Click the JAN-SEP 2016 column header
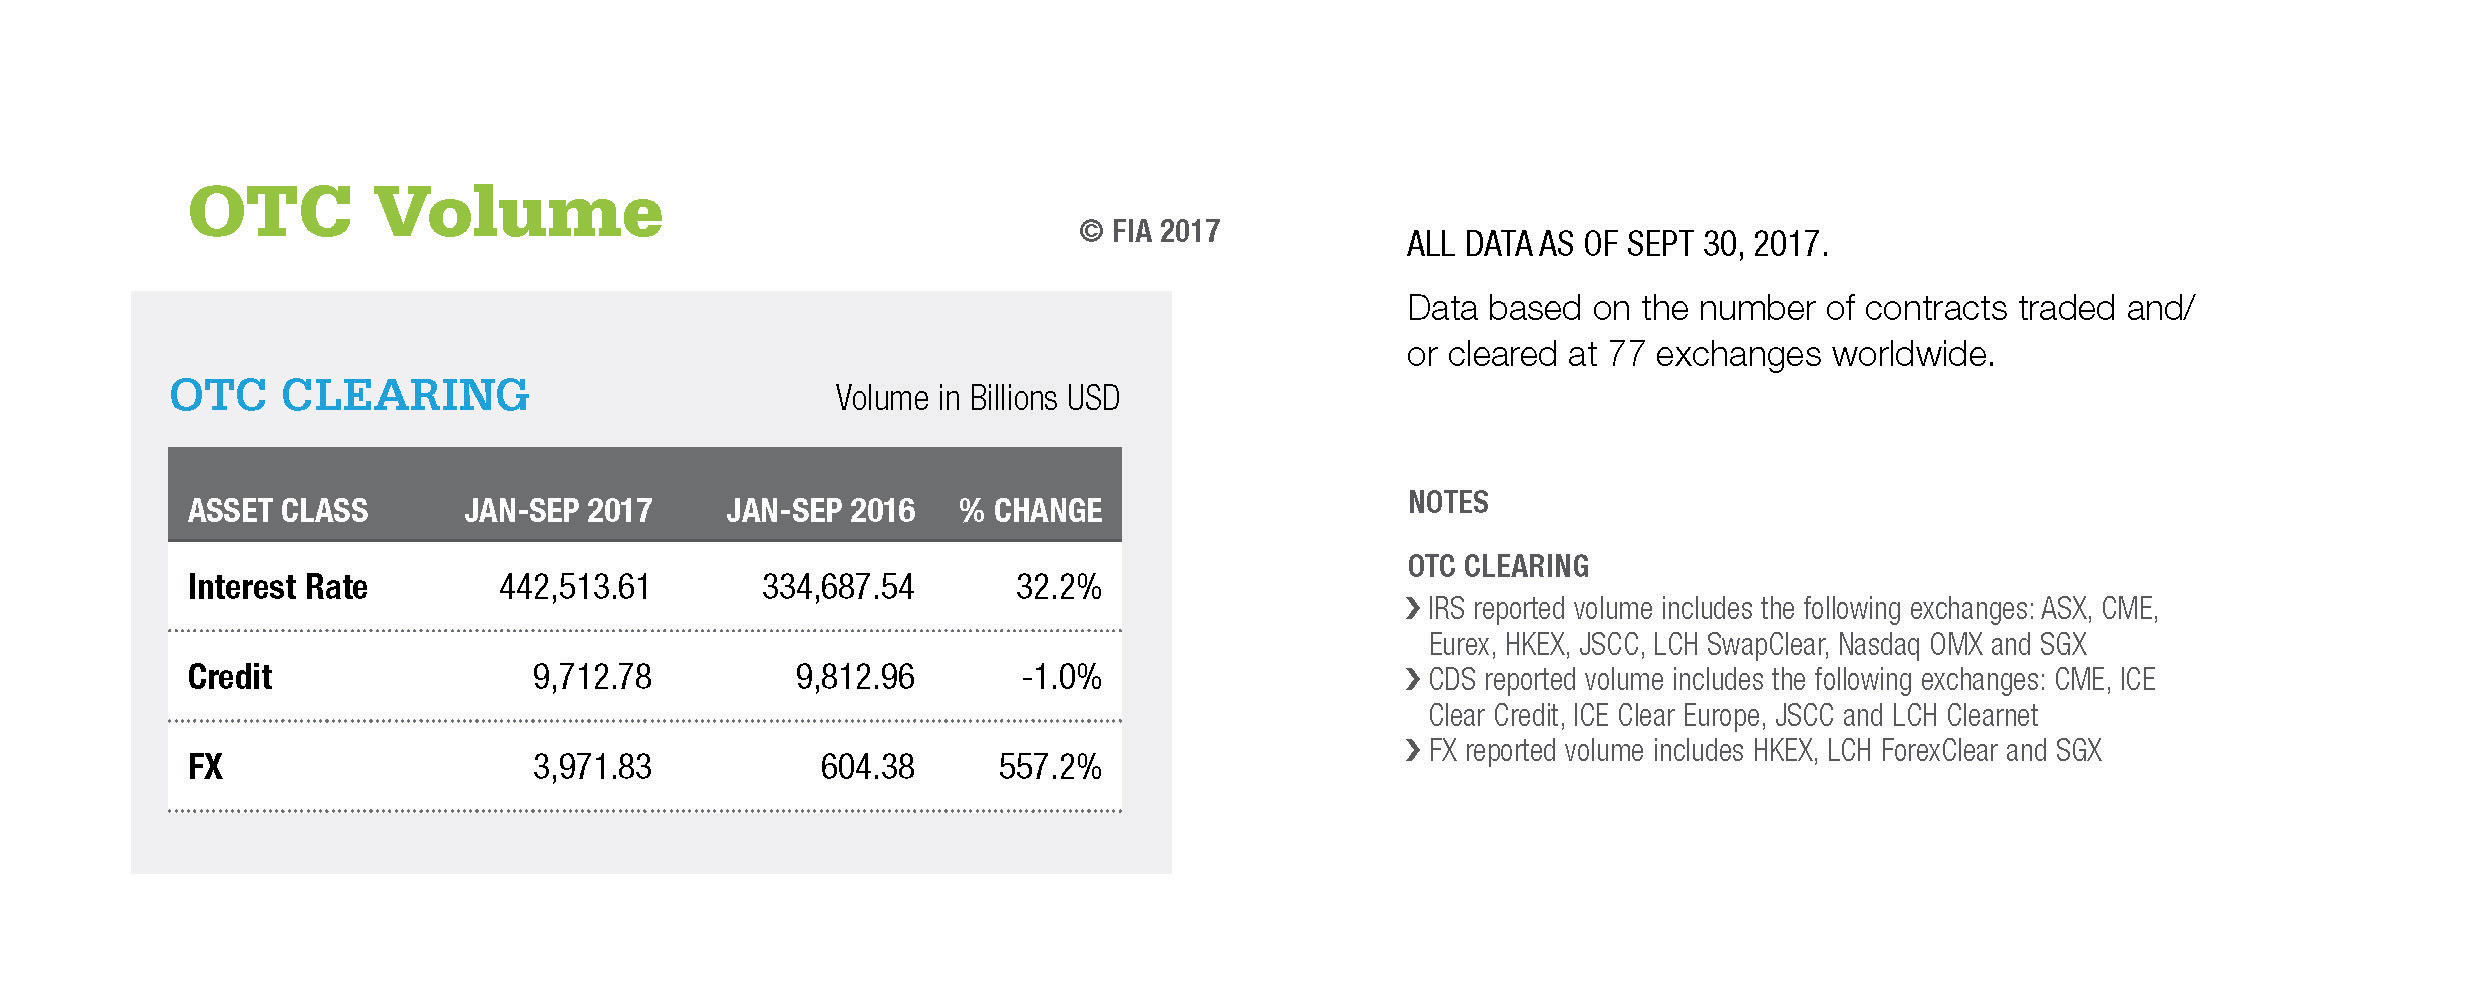 (x=820, y=510)
